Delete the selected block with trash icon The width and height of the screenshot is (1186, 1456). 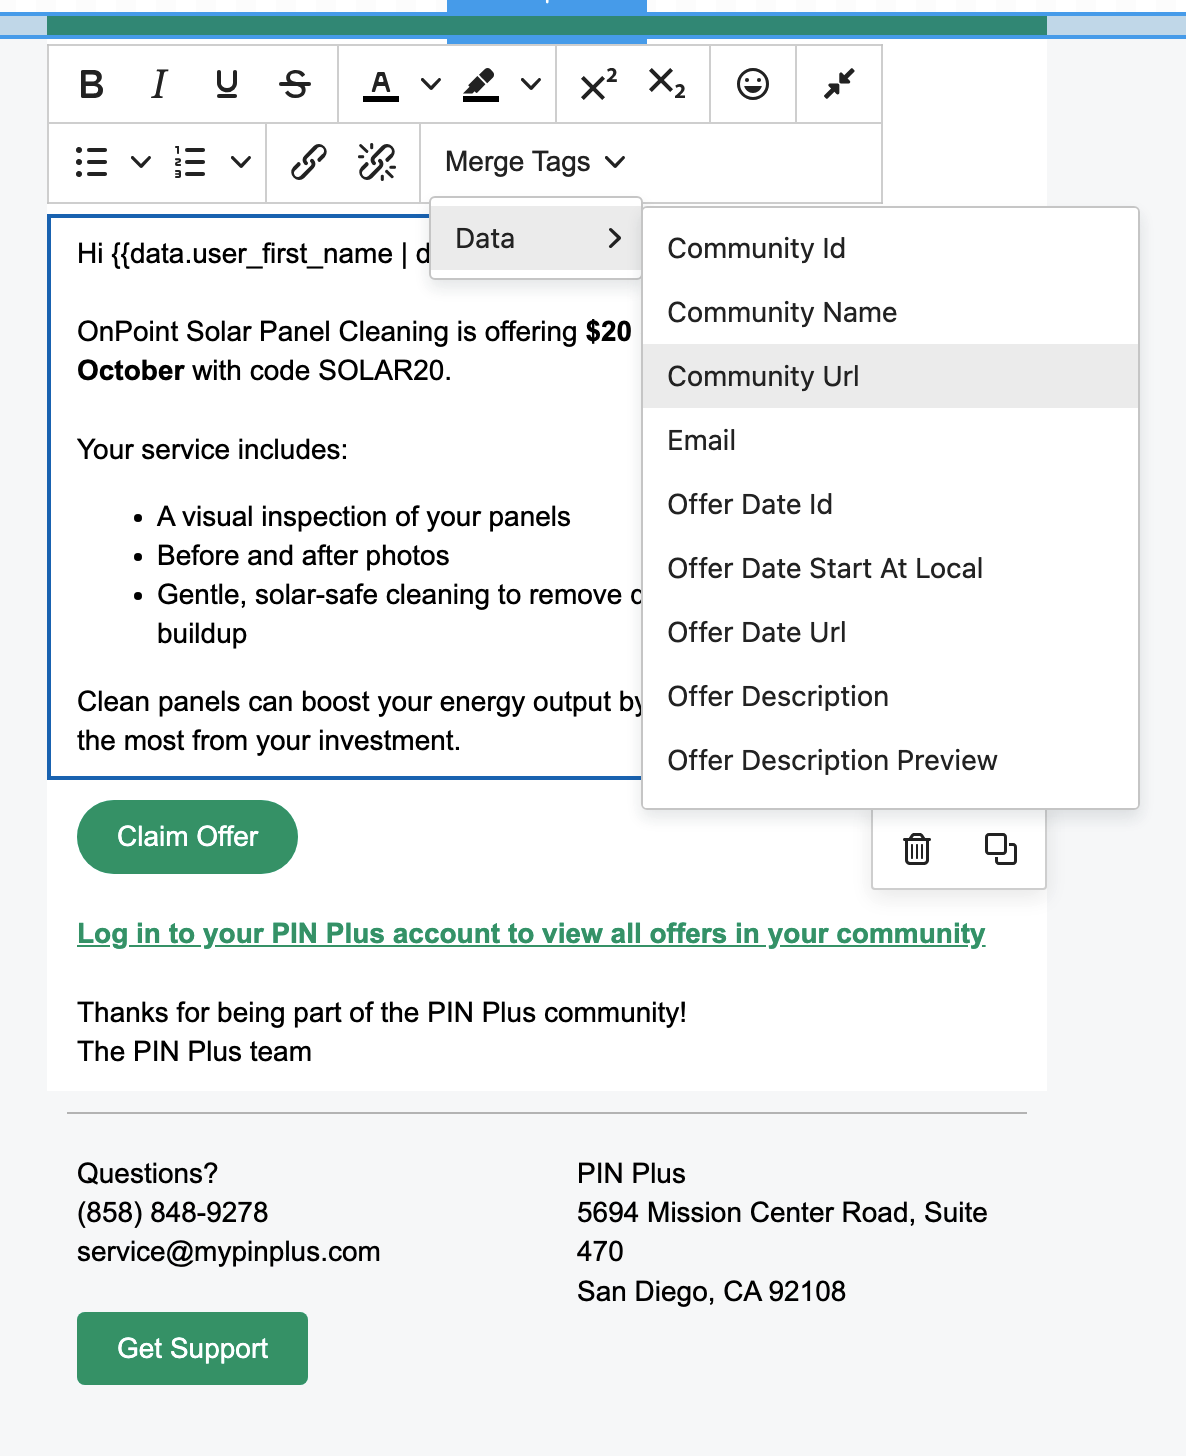pyautogui.click(x=917, y=849)
